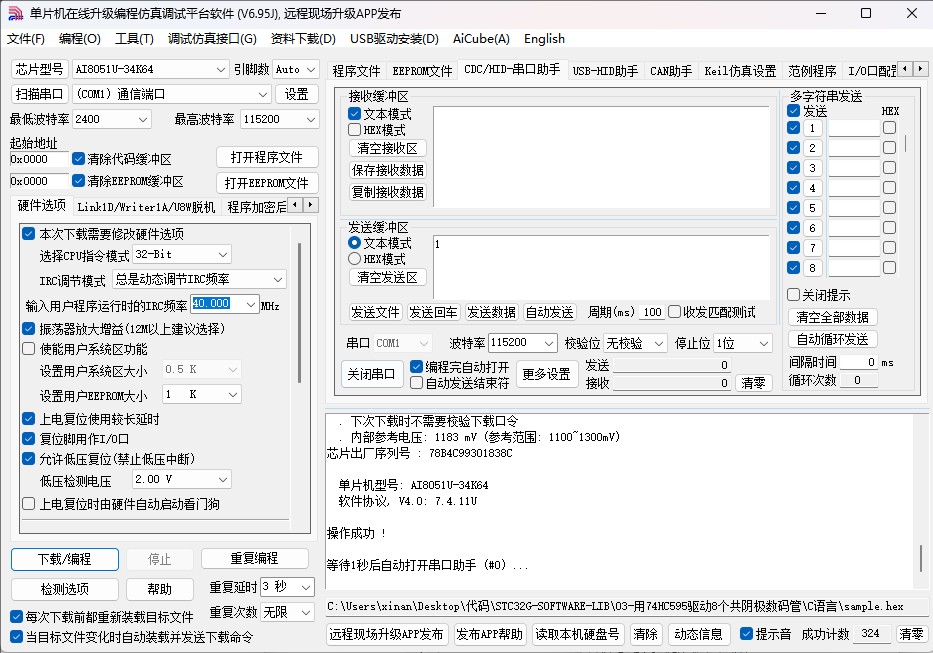
Task: Enable 使能用户系统区功能 checkbox
Action: coord(29,349)
